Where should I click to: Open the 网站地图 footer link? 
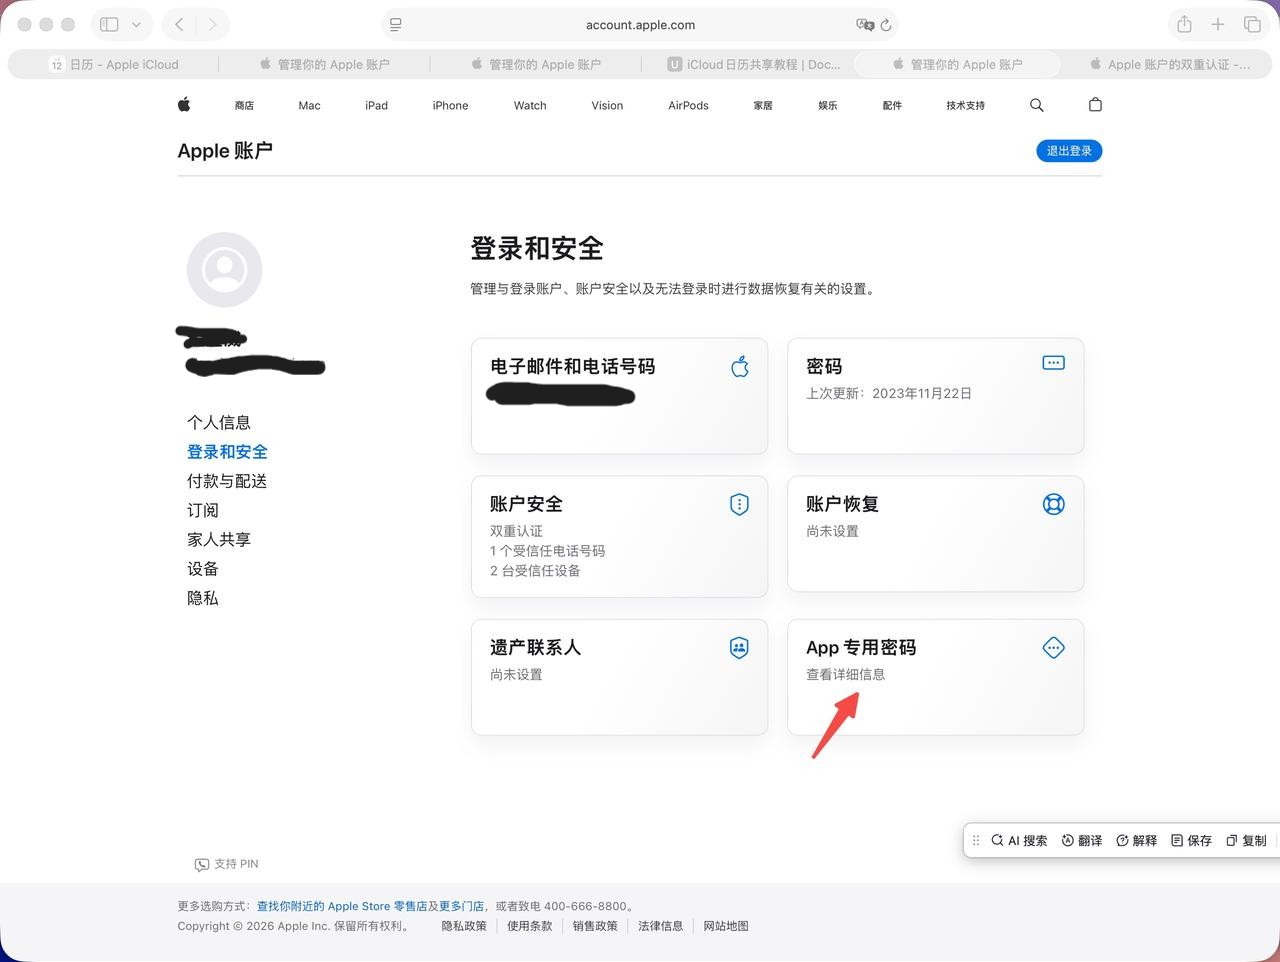point(726,926)
